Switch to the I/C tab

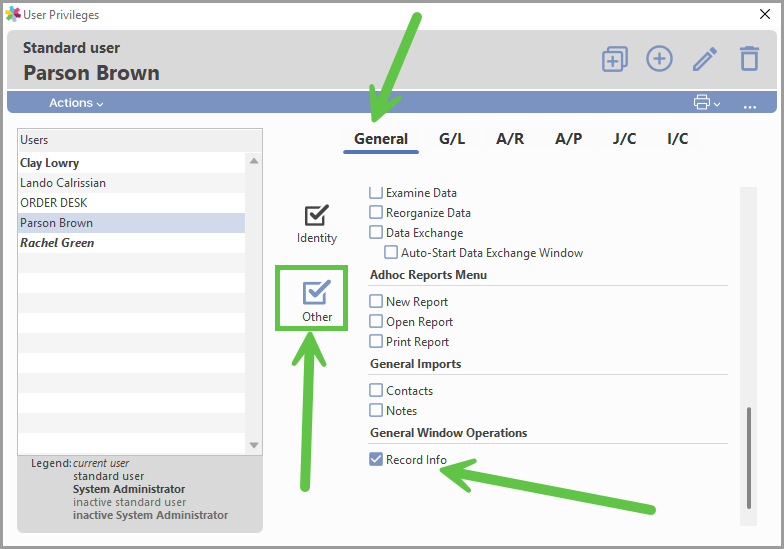coord(678,139)
